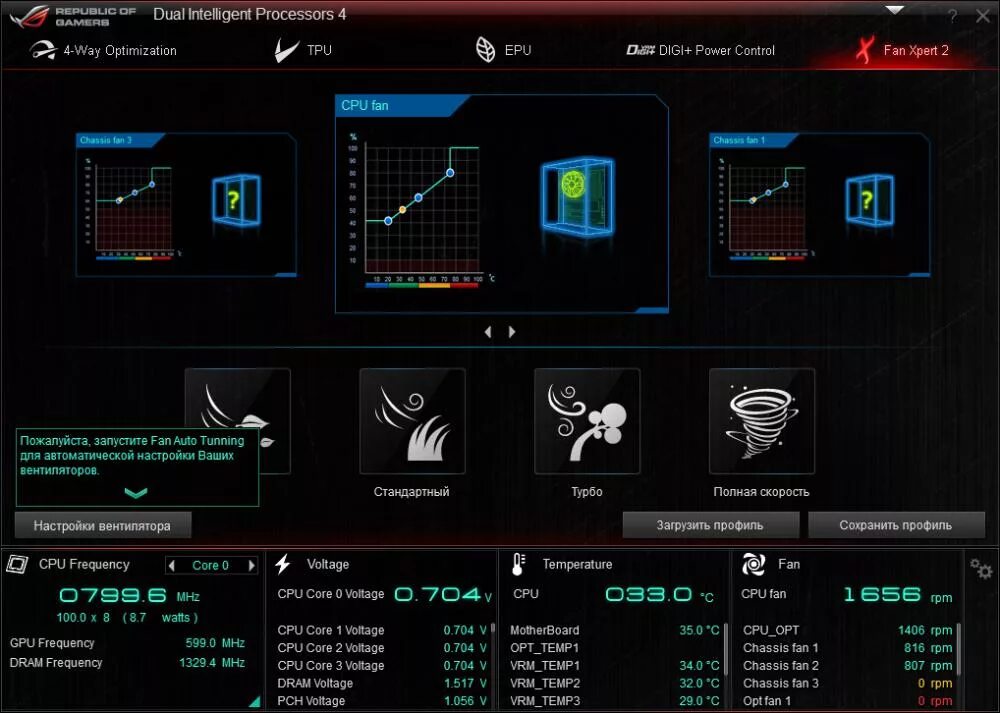Select next core with right arrow

pos(251,565)
